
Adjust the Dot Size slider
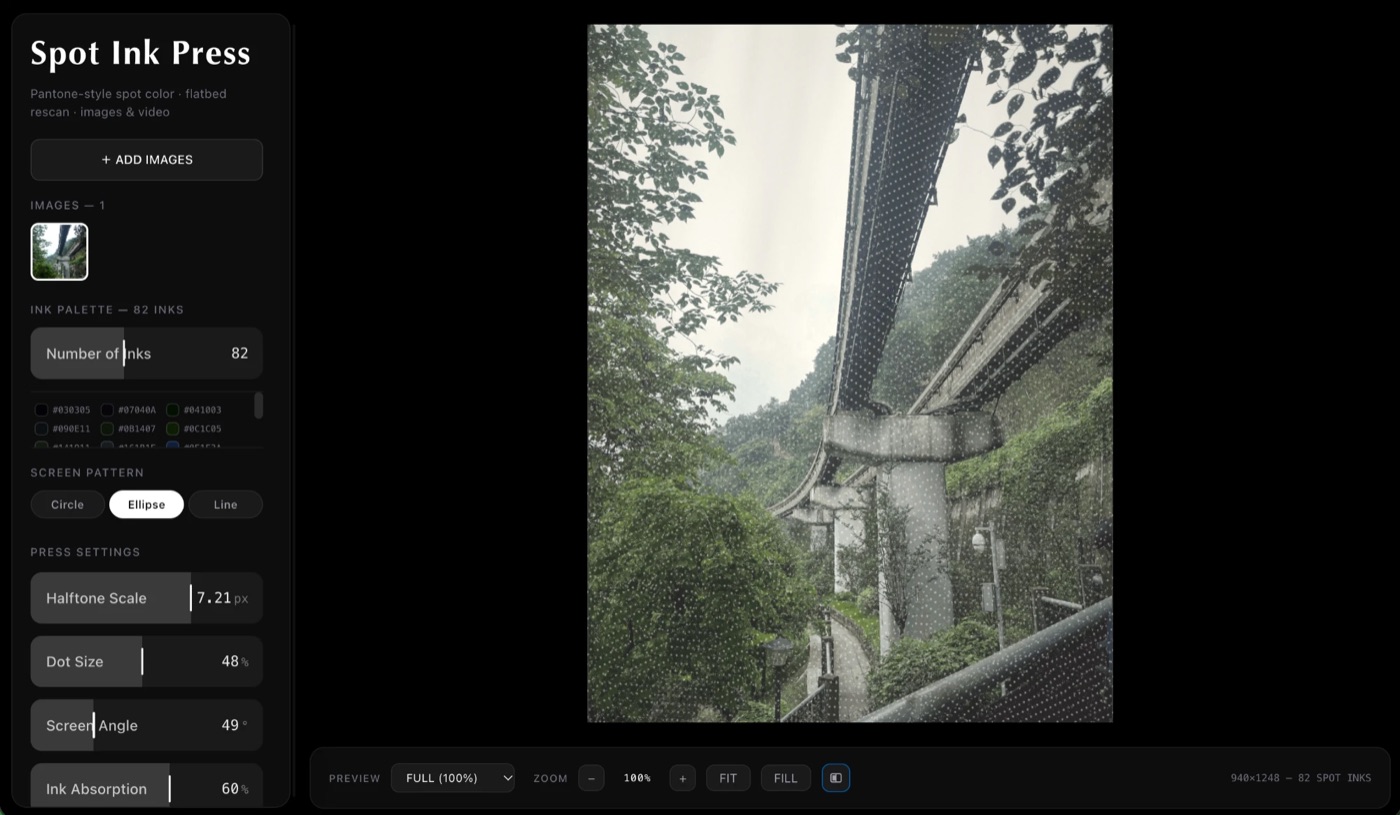147,662
